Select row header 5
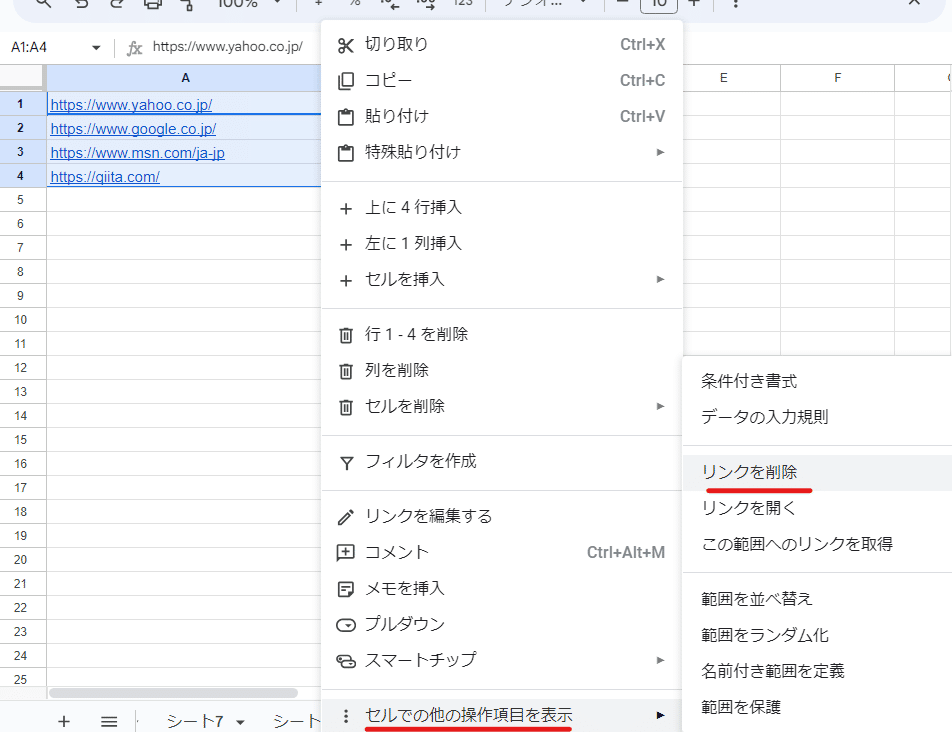Viewport: 952px width, 732px height. 21,200
